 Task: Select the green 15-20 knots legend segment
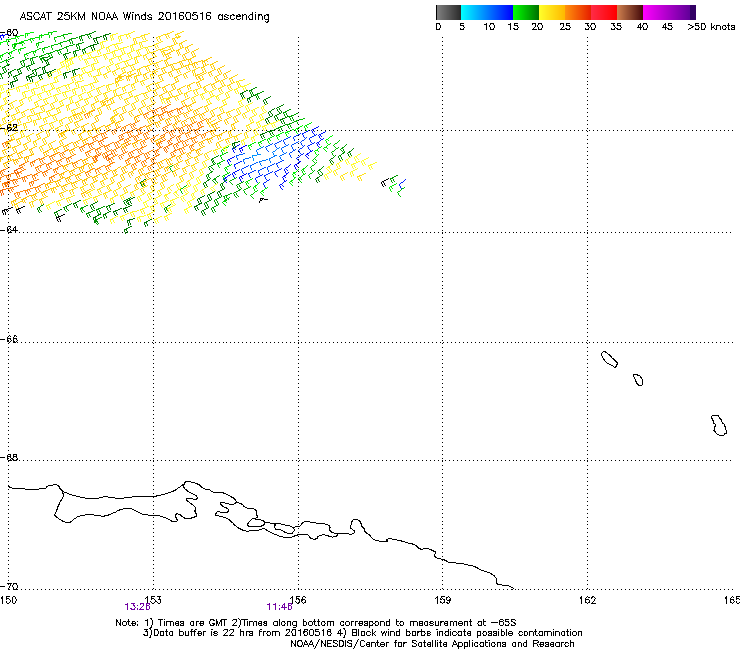(x=526, y=12)
